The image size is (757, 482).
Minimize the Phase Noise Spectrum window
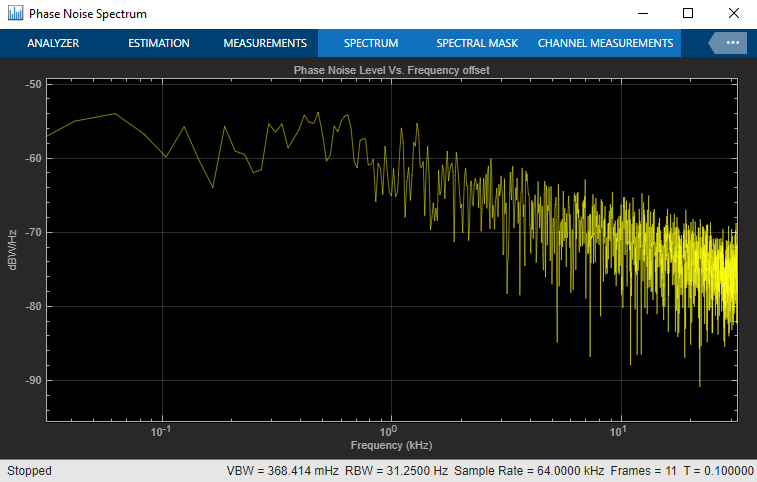tap(643, 14)
